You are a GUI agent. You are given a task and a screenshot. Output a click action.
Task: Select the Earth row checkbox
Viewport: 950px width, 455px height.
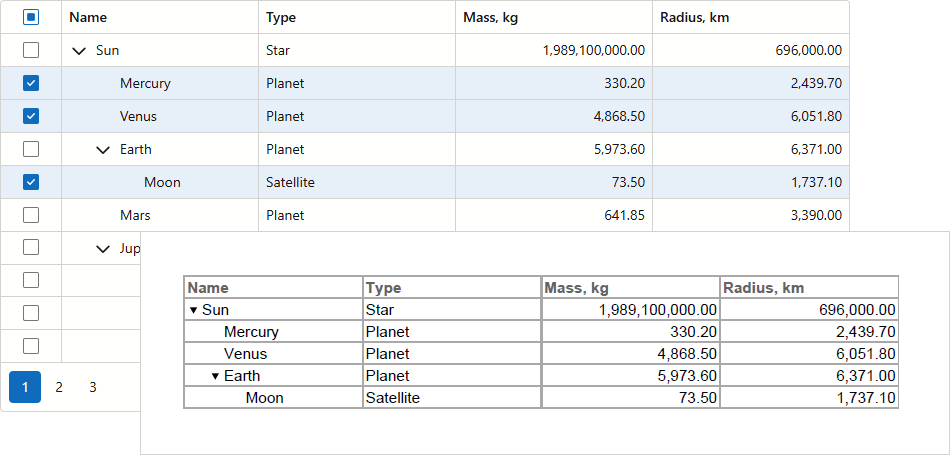point(31,149)
